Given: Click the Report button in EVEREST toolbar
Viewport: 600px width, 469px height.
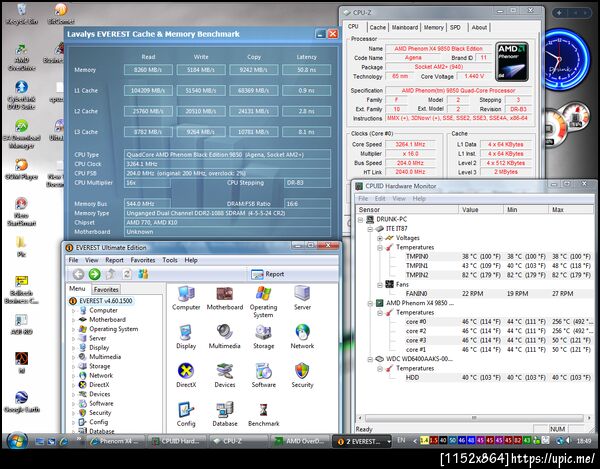Looking at the screenshot, I should tap(267, 274).
